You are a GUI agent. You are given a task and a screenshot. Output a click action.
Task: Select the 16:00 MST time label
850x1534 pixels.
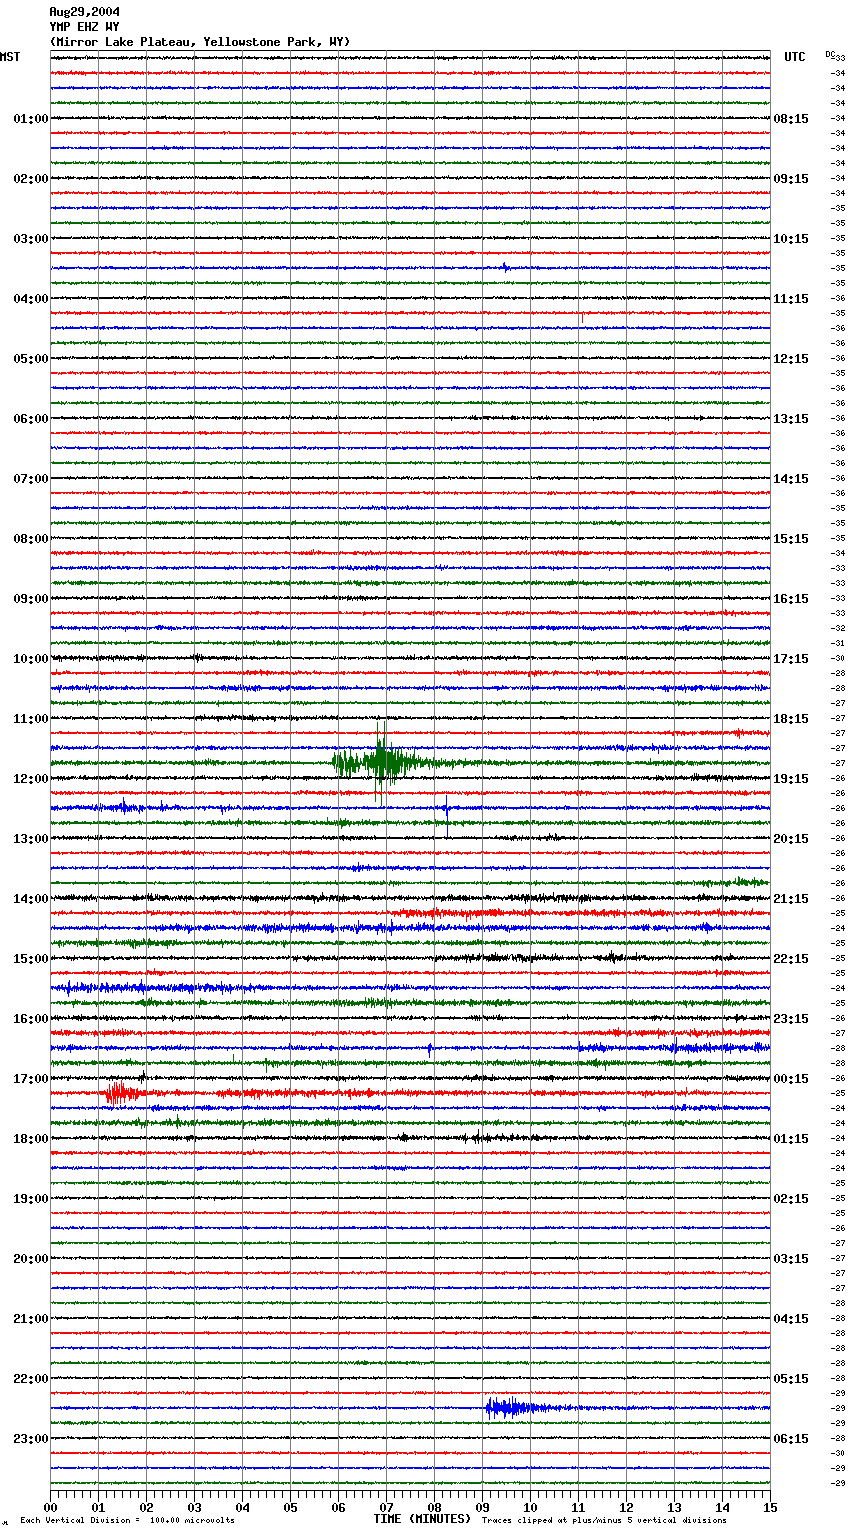(x=31, y=1019)
